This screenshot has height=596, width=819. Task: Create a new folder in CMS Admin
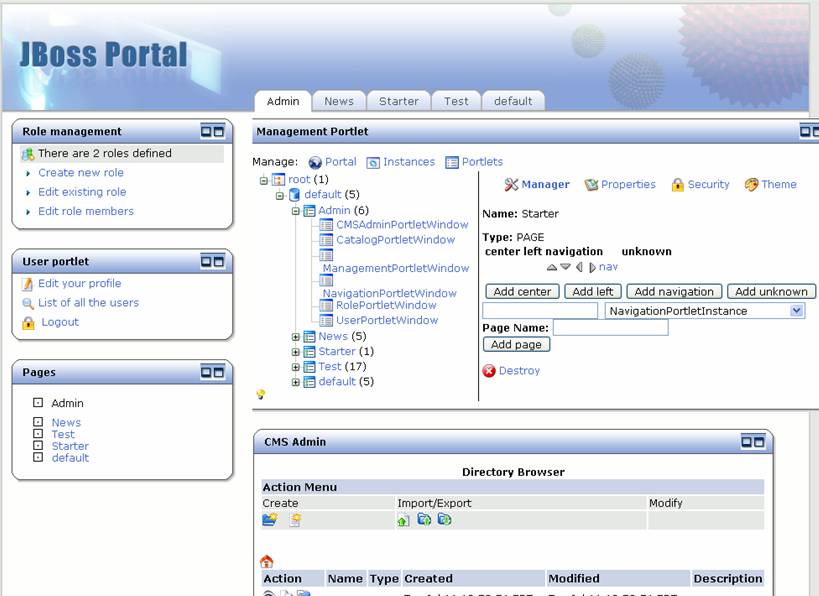click(270, 520)
